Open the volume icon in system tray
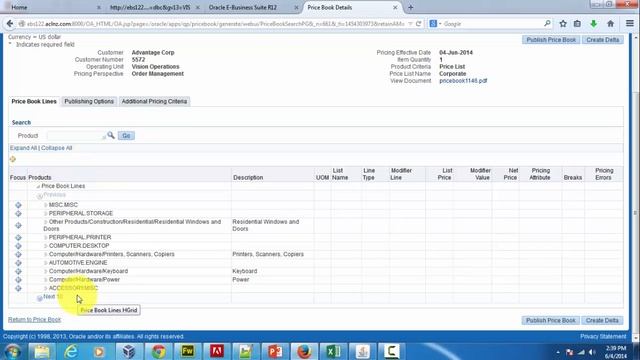 point(592,352)
